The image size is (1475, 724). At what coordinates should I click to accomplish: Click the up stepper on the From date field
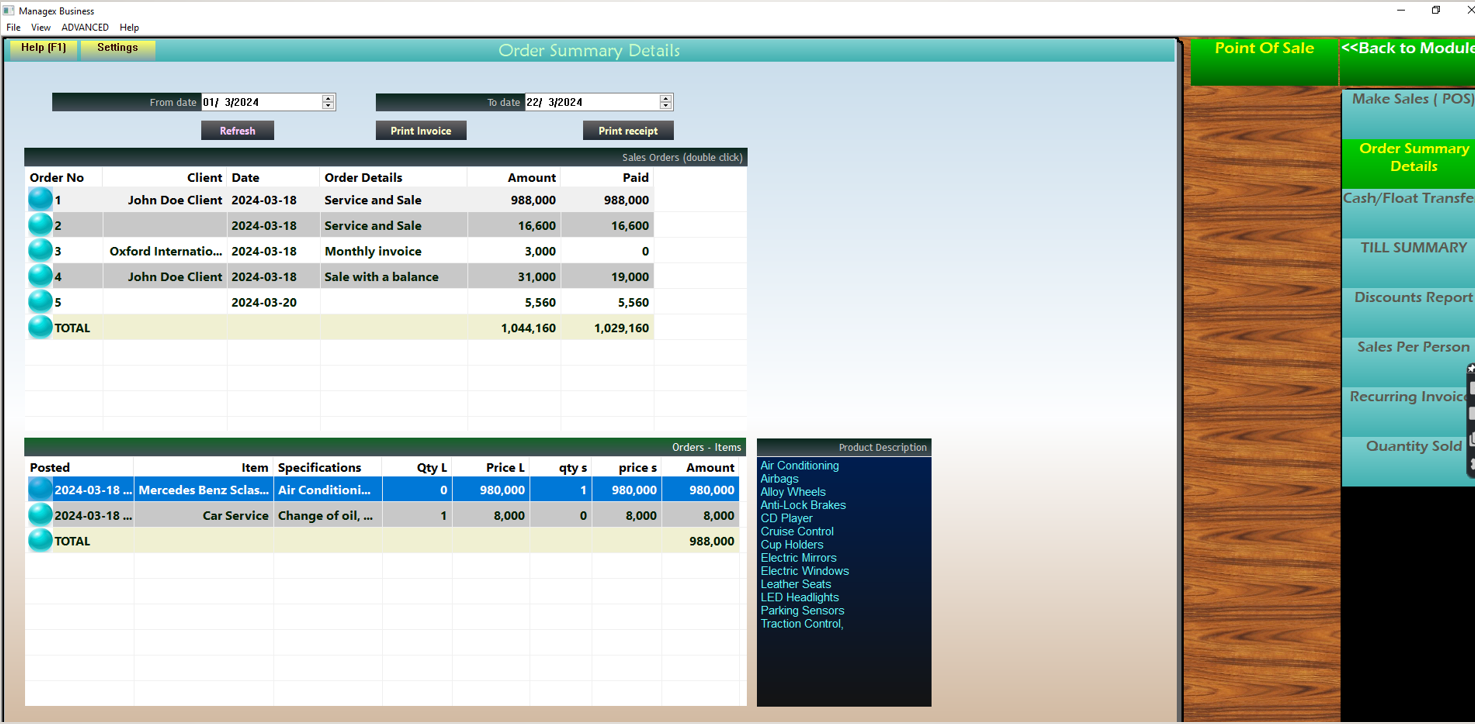tap(327, 97)
